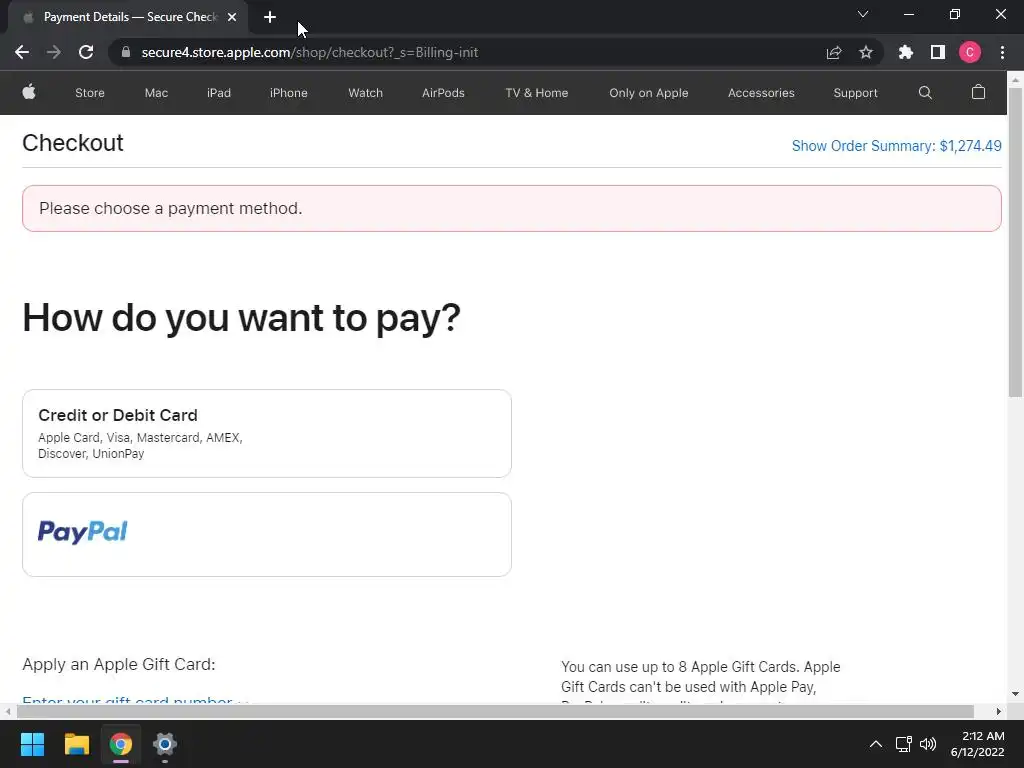Open the shopping bag icon

point(978,92)
